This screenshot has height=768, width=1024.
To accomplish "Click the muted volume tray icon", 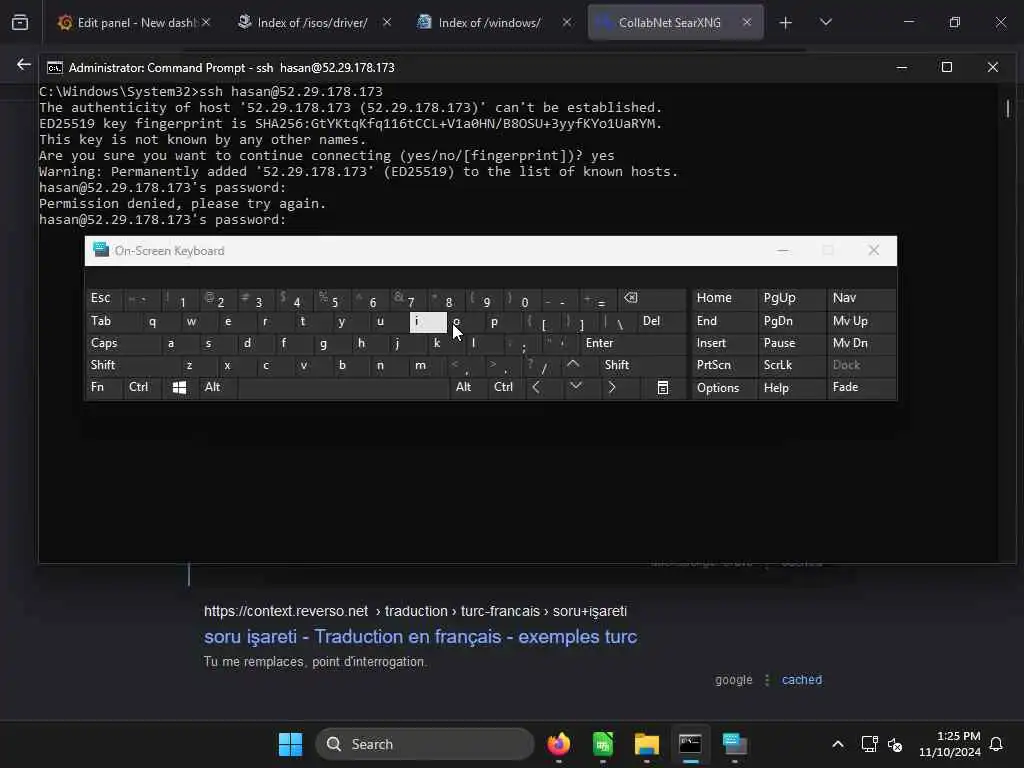I will tap(895, 744).
